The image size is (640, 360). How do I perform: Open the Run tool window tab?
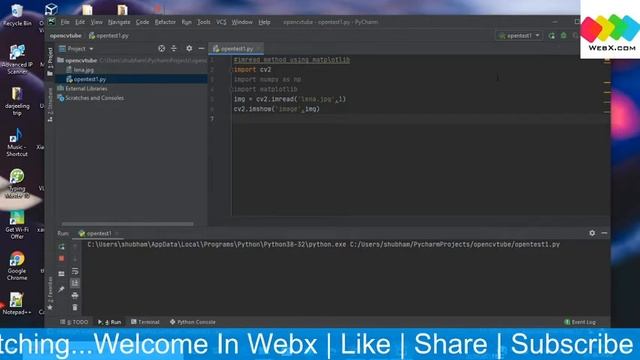109,322
